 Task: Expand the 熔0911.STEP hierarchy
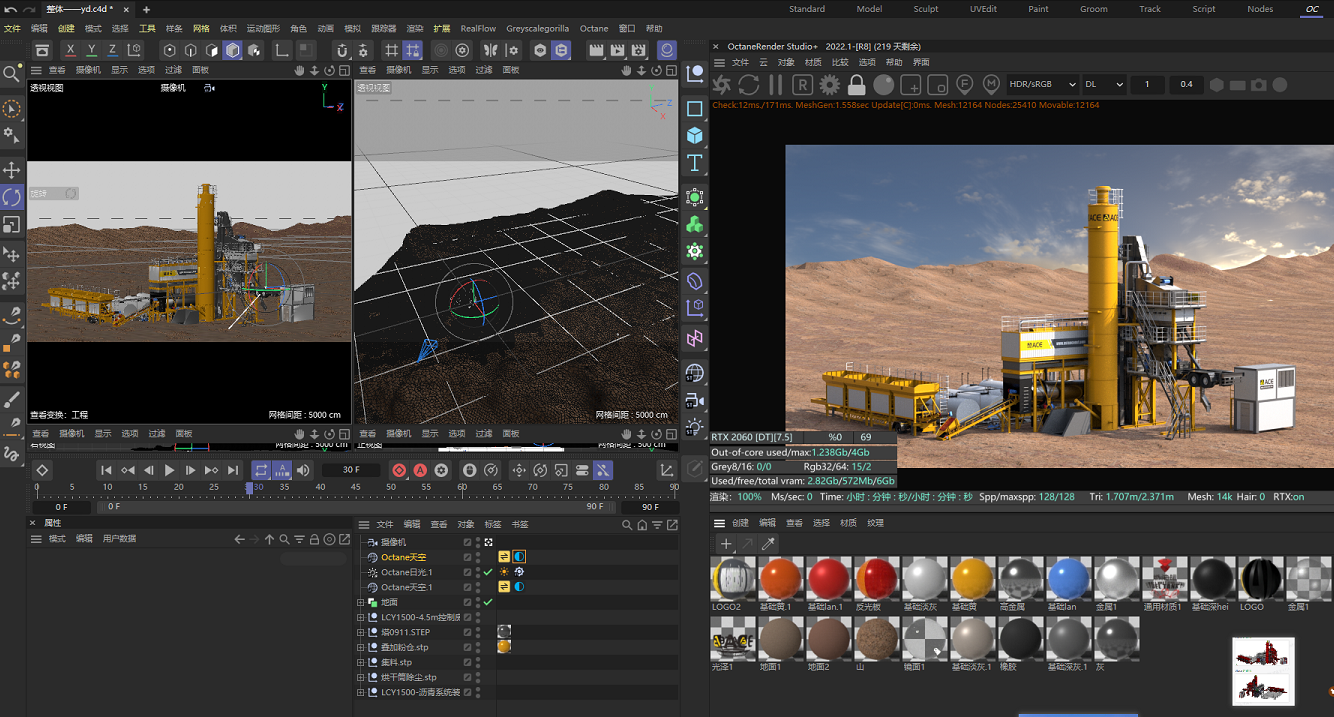click(x=360, y=633)
